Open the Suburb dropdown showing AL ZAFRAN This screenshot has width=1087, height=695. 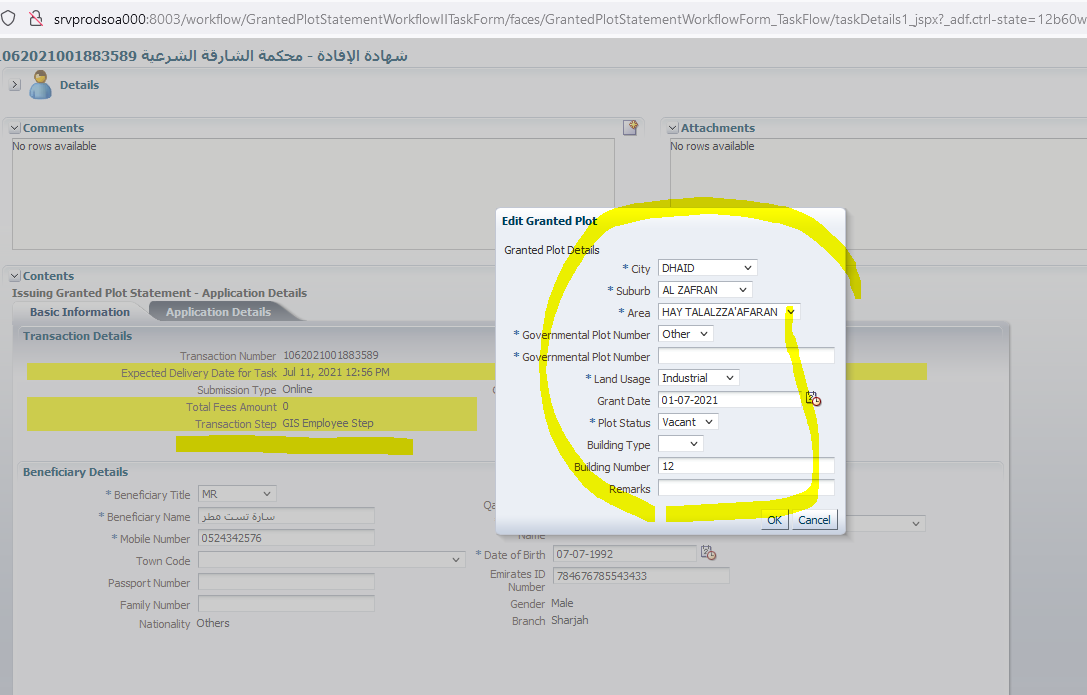tap(705, 290)
